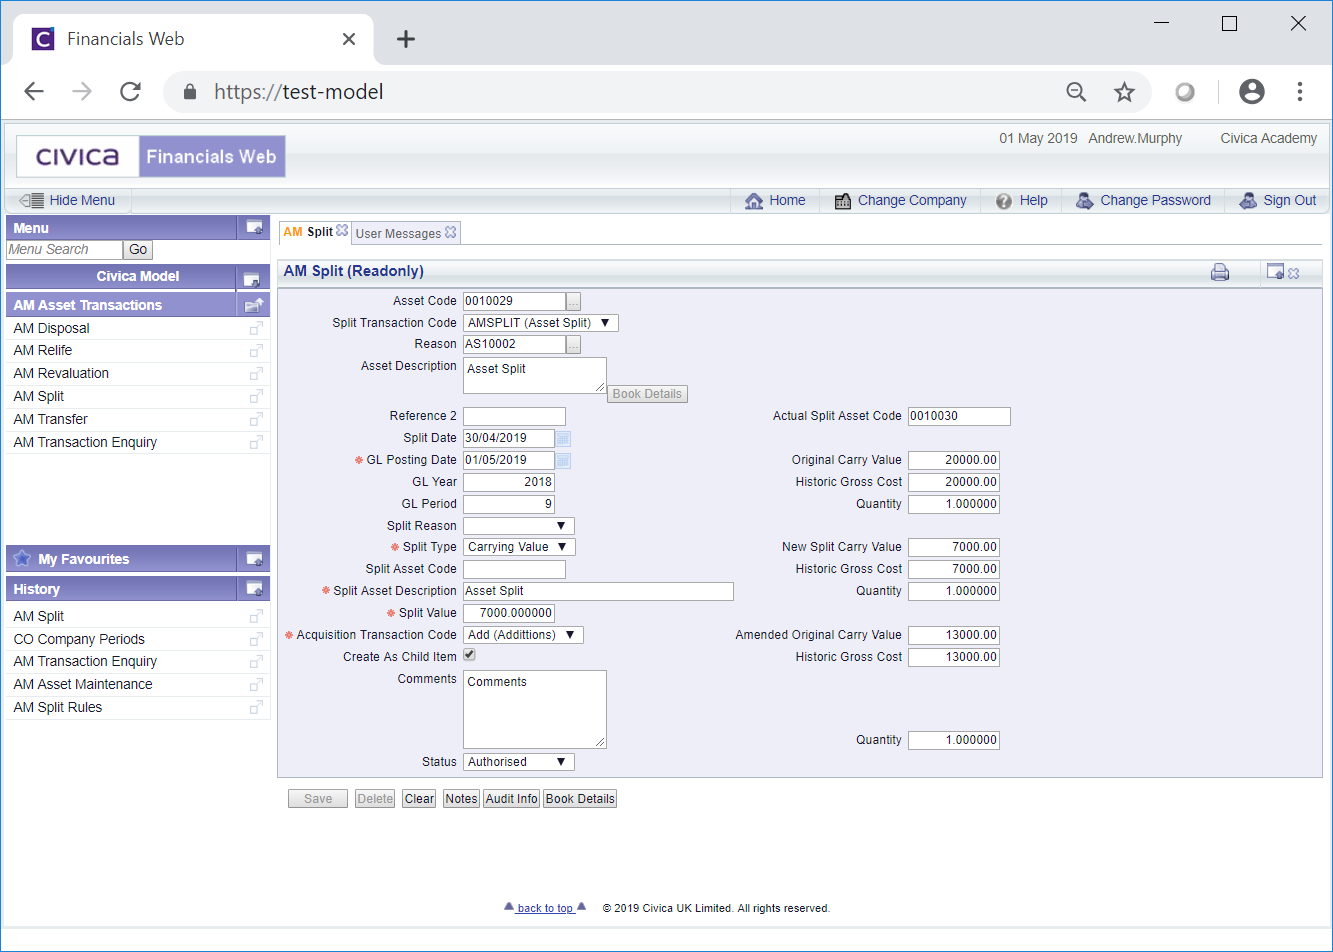
Task: Click the Help question mark icon
Action: pyautogui.click(x=1004, y=201)
